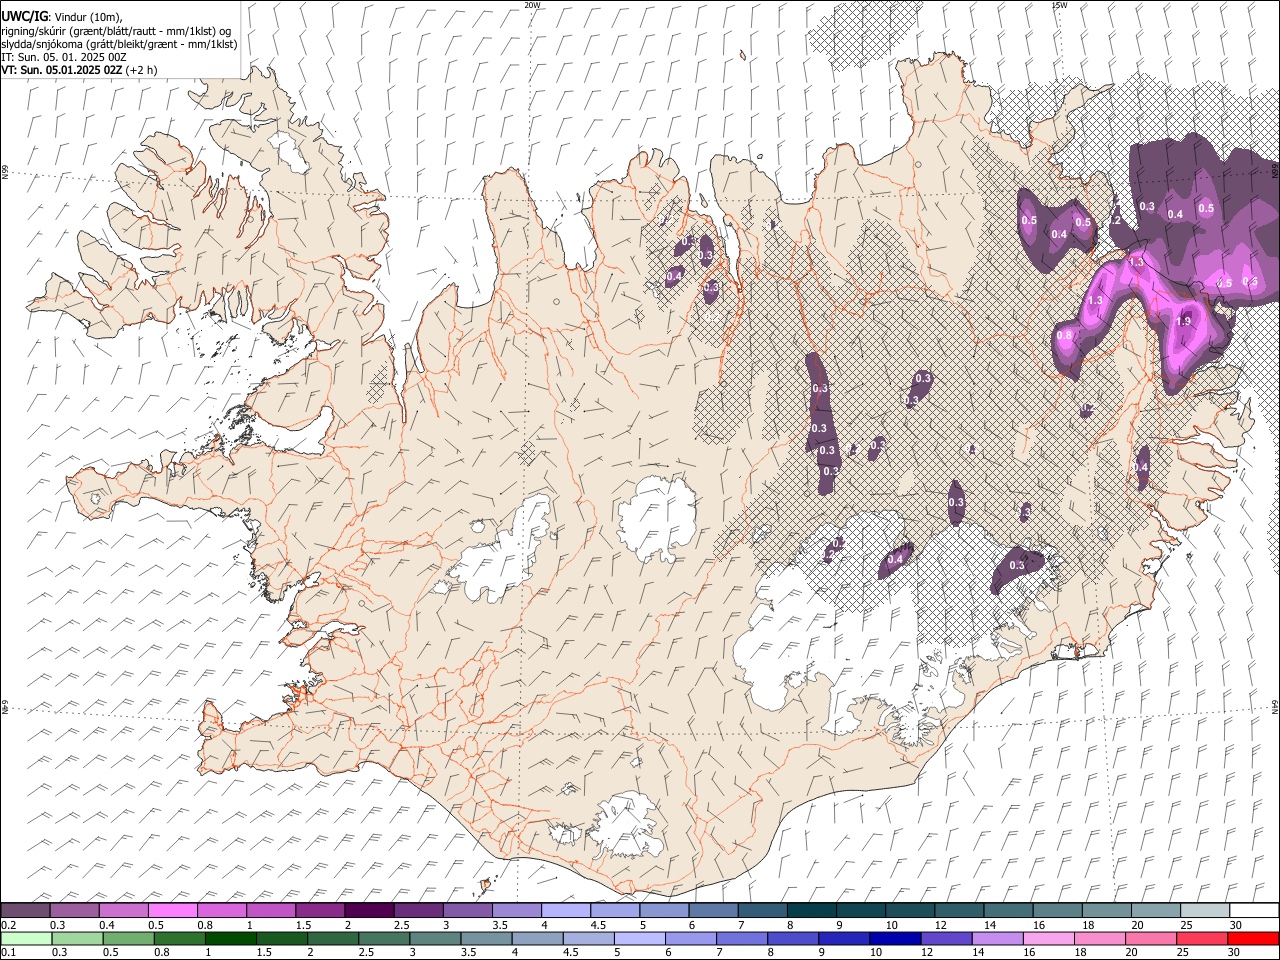Click the 18 label under the rain legend
Image resolution: width=1280 pixels, height=960 pixels.
coord(1081,952)
